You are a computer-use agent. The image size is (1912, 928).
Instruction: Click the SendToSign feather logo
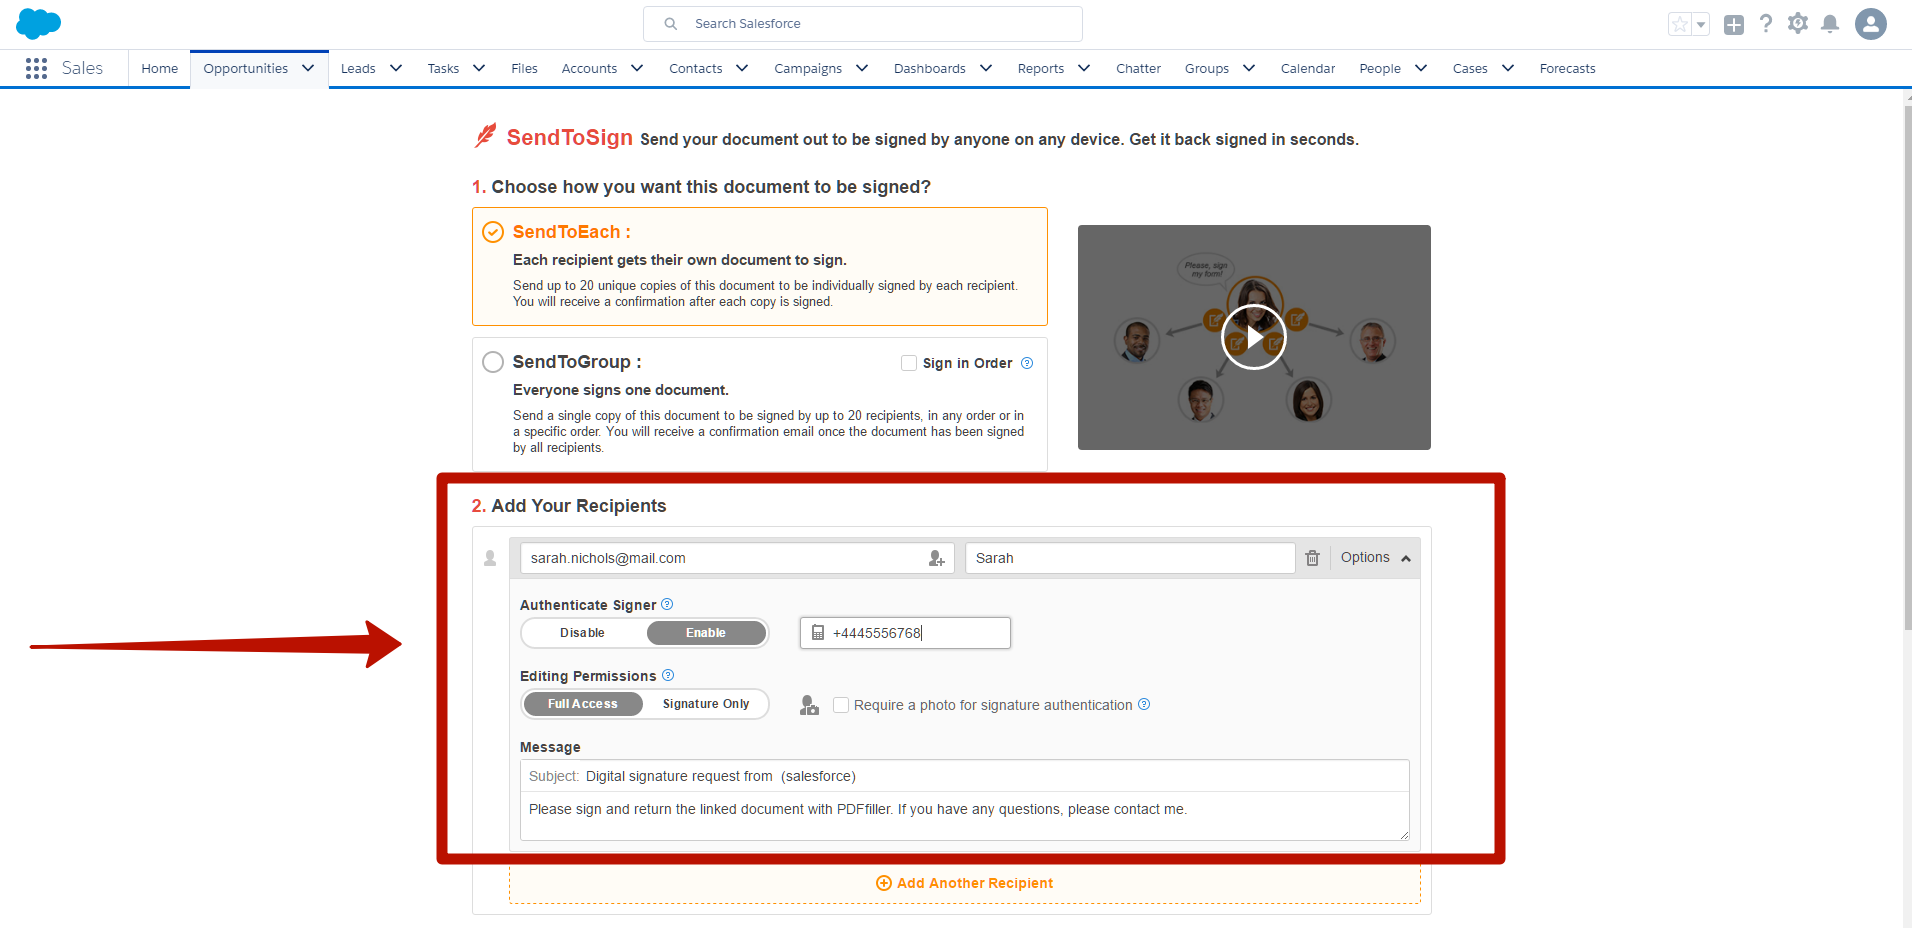coord(485,136)
